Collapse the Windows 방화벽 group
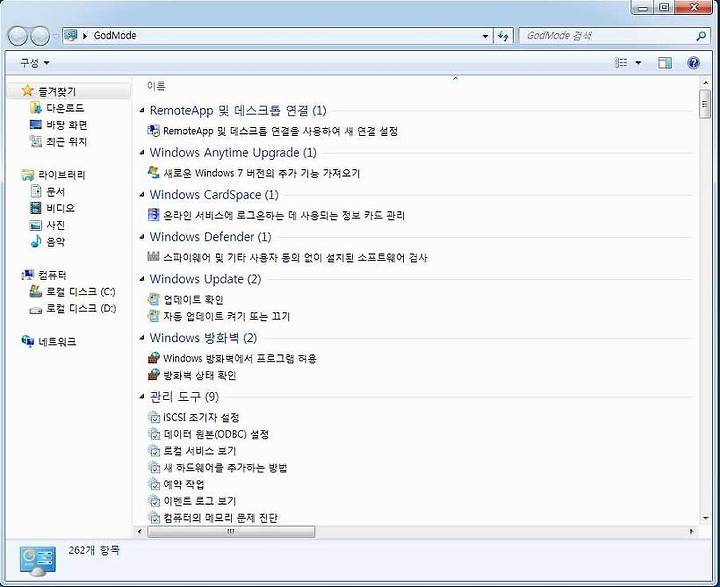The height and width of the screenshot is (587, 720). coord(142,338)
